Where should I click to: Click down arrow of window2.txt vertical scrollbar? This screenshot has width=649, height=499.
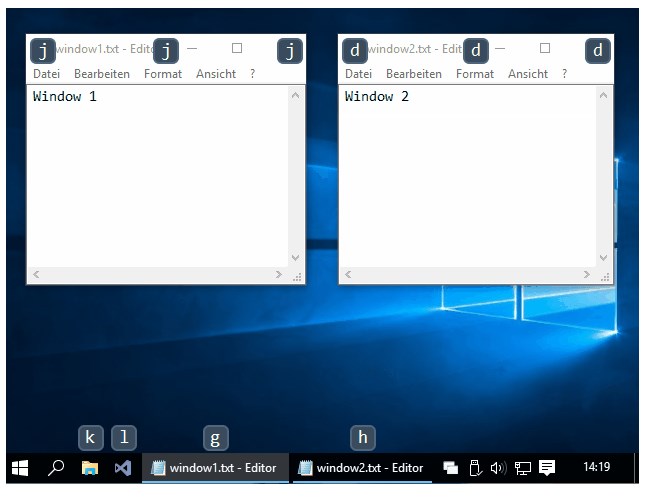coord(602,257)
